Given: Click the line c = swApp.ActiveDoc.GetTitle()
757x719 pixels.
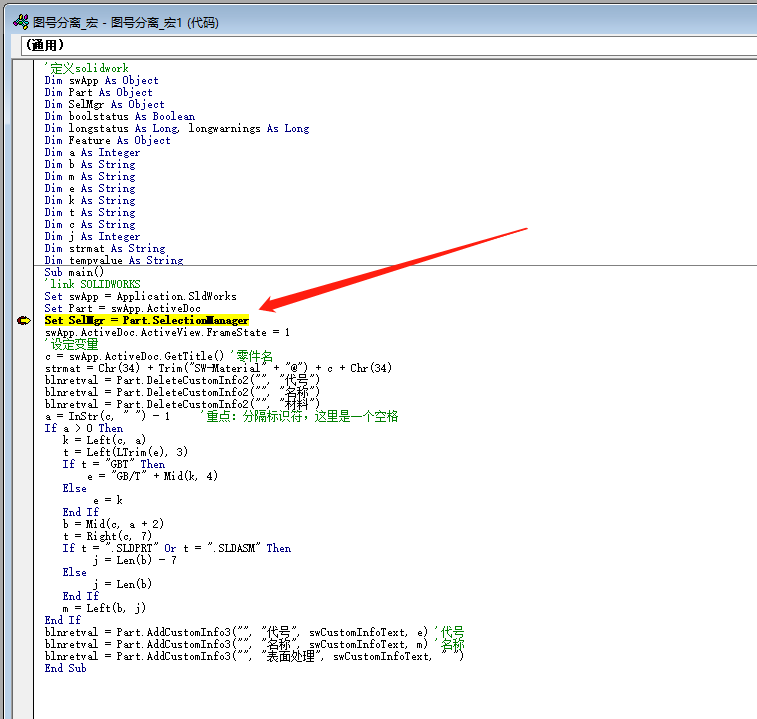Looking at the screenshot, I should click(x=135, y=356).
